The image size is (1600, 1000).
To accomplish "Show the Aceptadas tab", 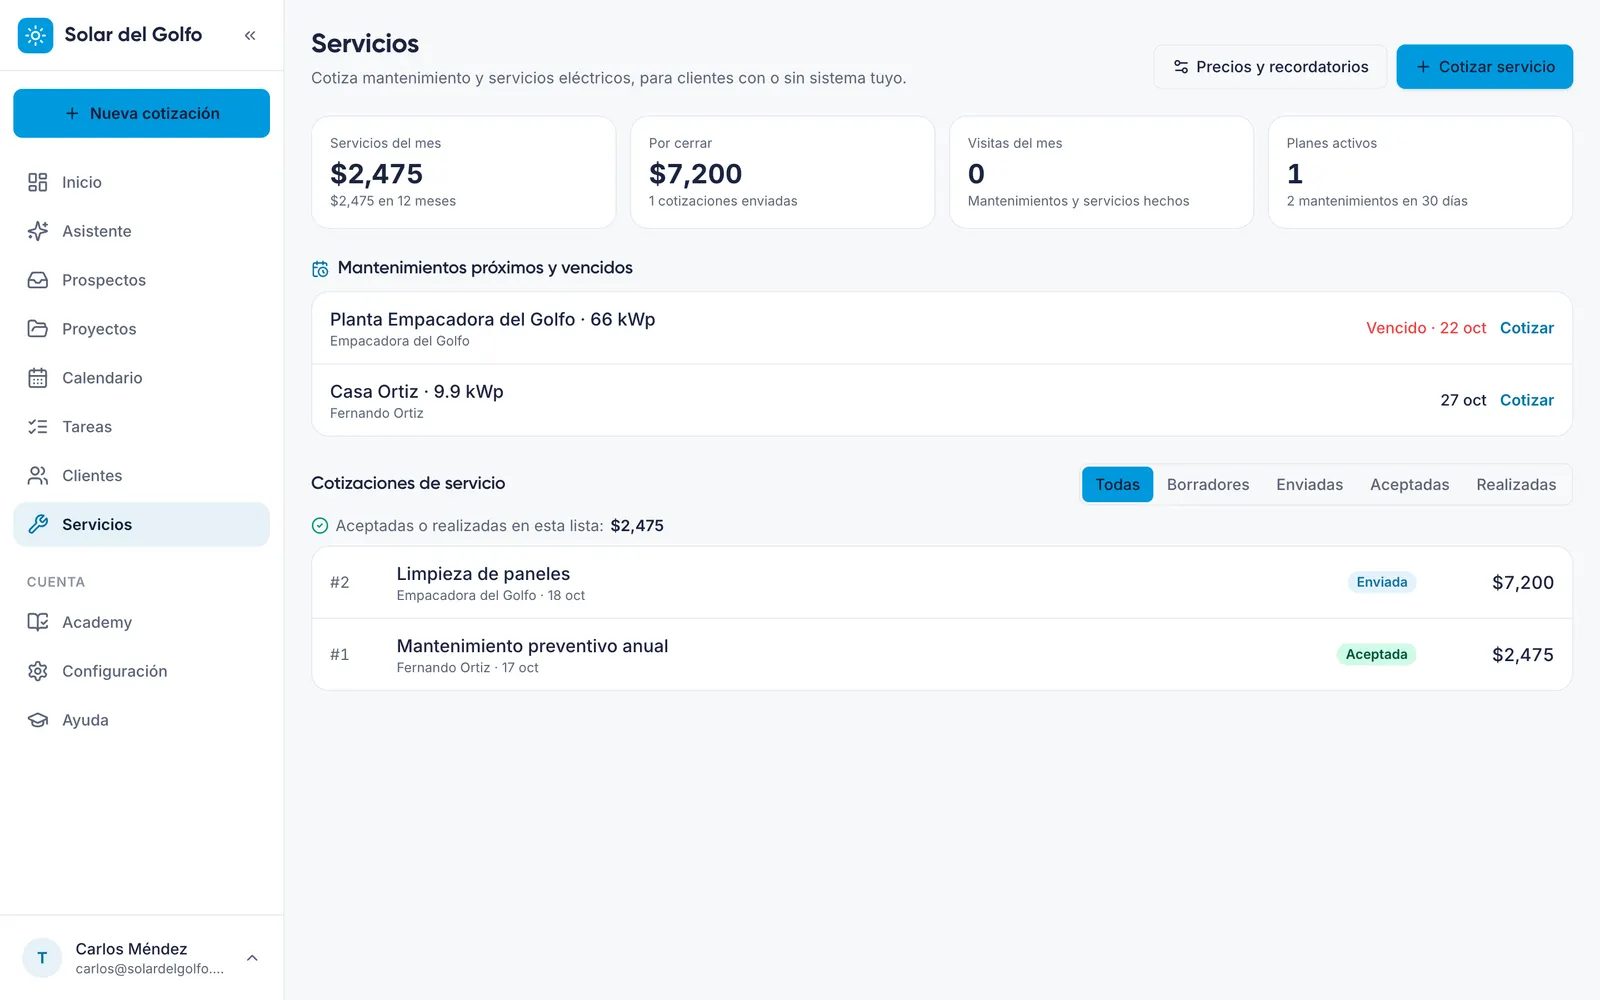I will 1409,485.
